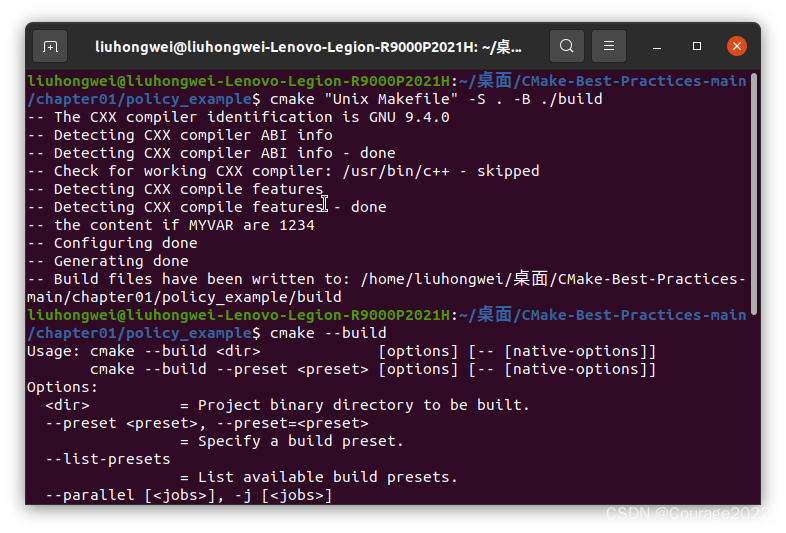
Task: Click the terminal title bar text
Action: pos(308,47)
